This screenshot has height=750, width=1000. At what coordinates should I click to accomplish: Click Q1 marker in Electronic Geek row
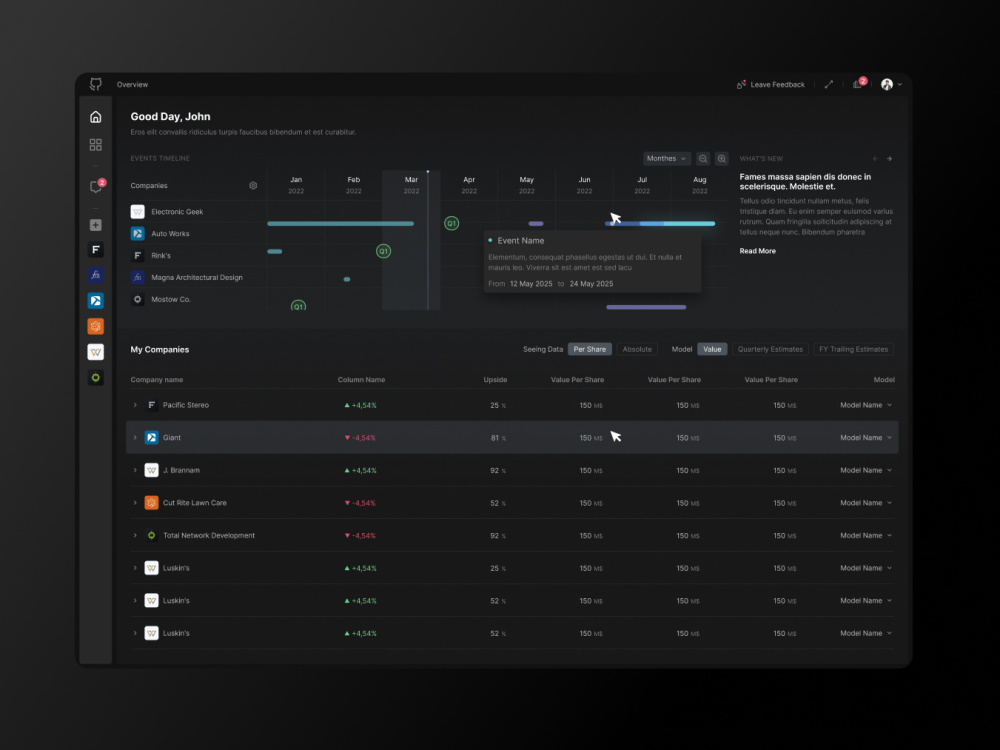(452, 223)
